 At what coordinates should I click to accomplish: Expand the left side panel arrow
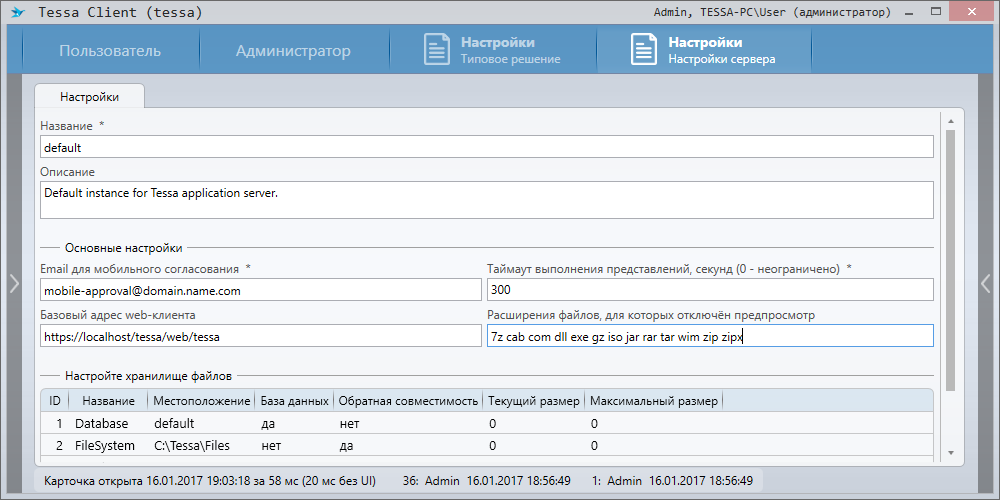(14, 283)
